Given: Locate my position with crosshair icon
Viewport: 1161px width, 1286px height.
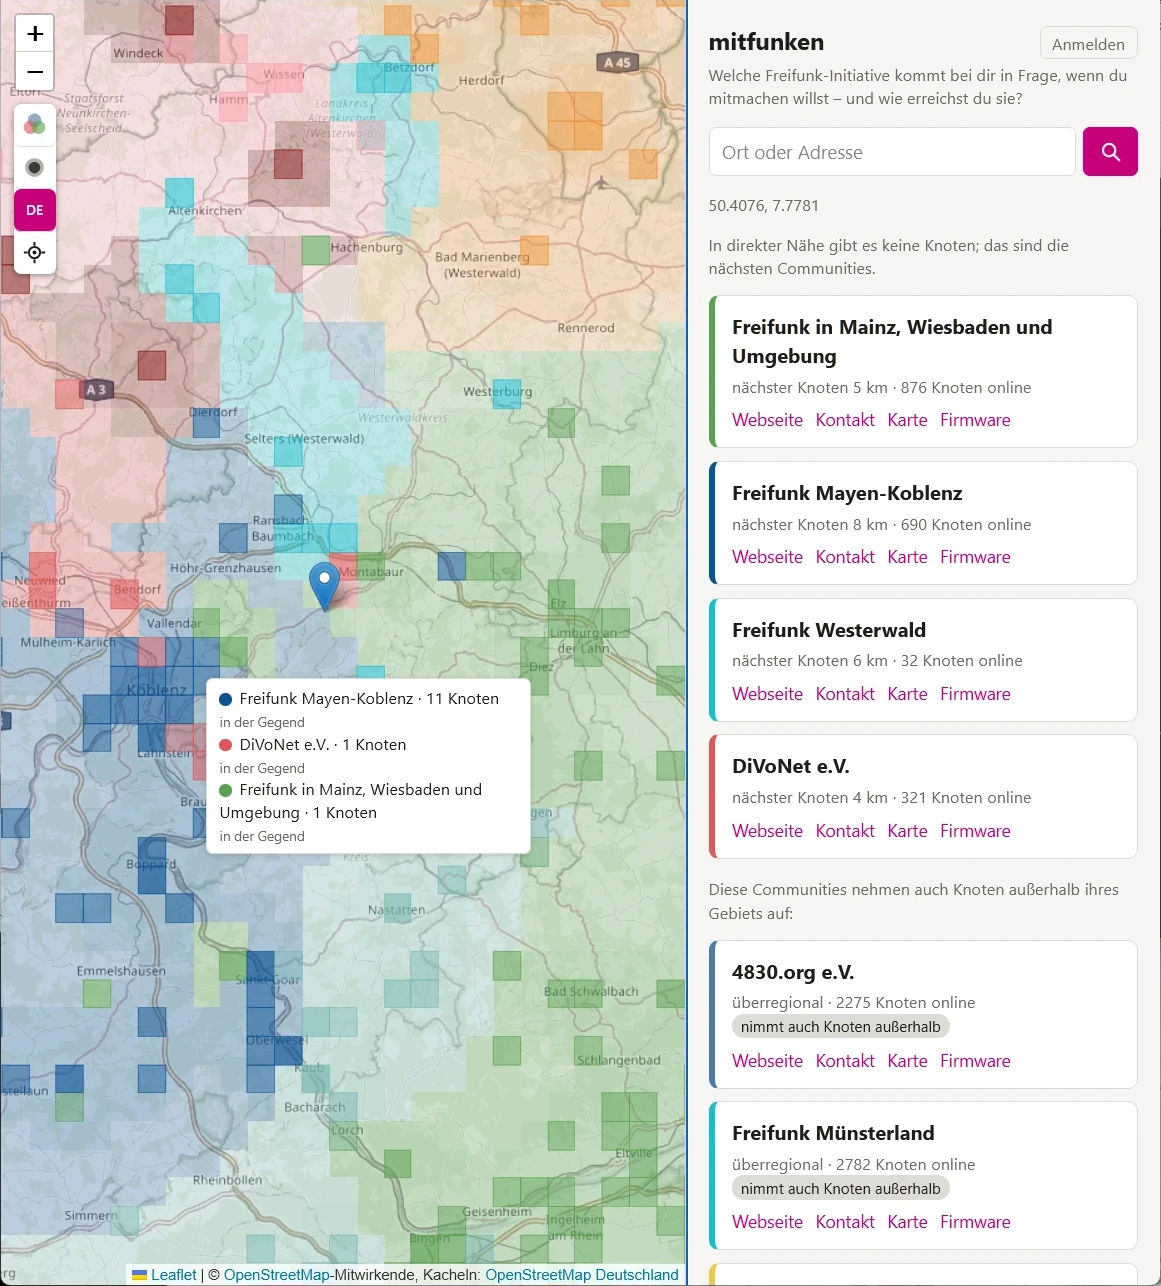Looking at the screenshot, I should coord(35,252).
